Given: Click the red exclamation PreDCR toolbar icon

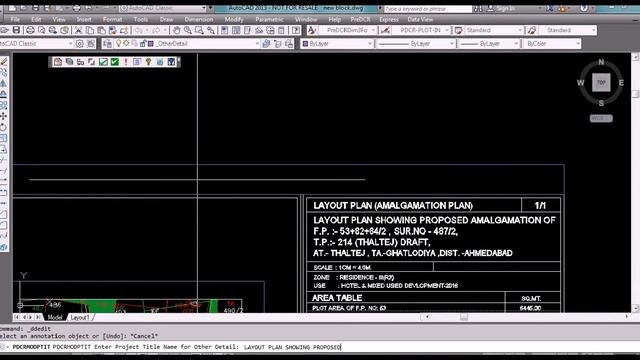Looking at the screenshot, I should 126,62.
